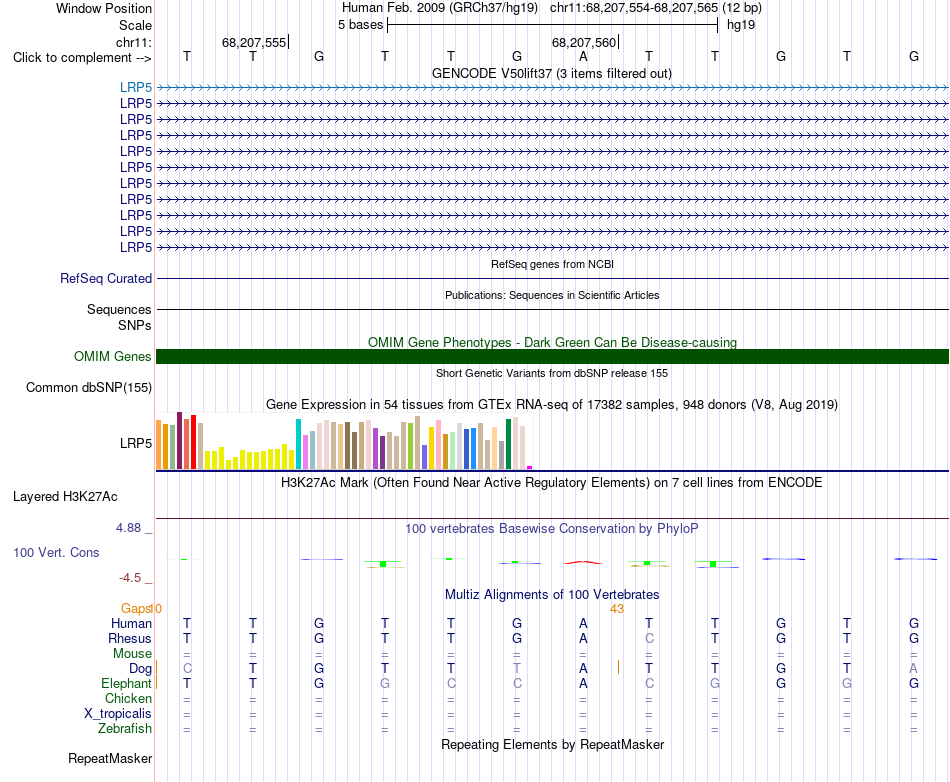Select the dark green OMIM Genes bar
The height and width of the screenshot is (782, 950).
tap(552, 357)
